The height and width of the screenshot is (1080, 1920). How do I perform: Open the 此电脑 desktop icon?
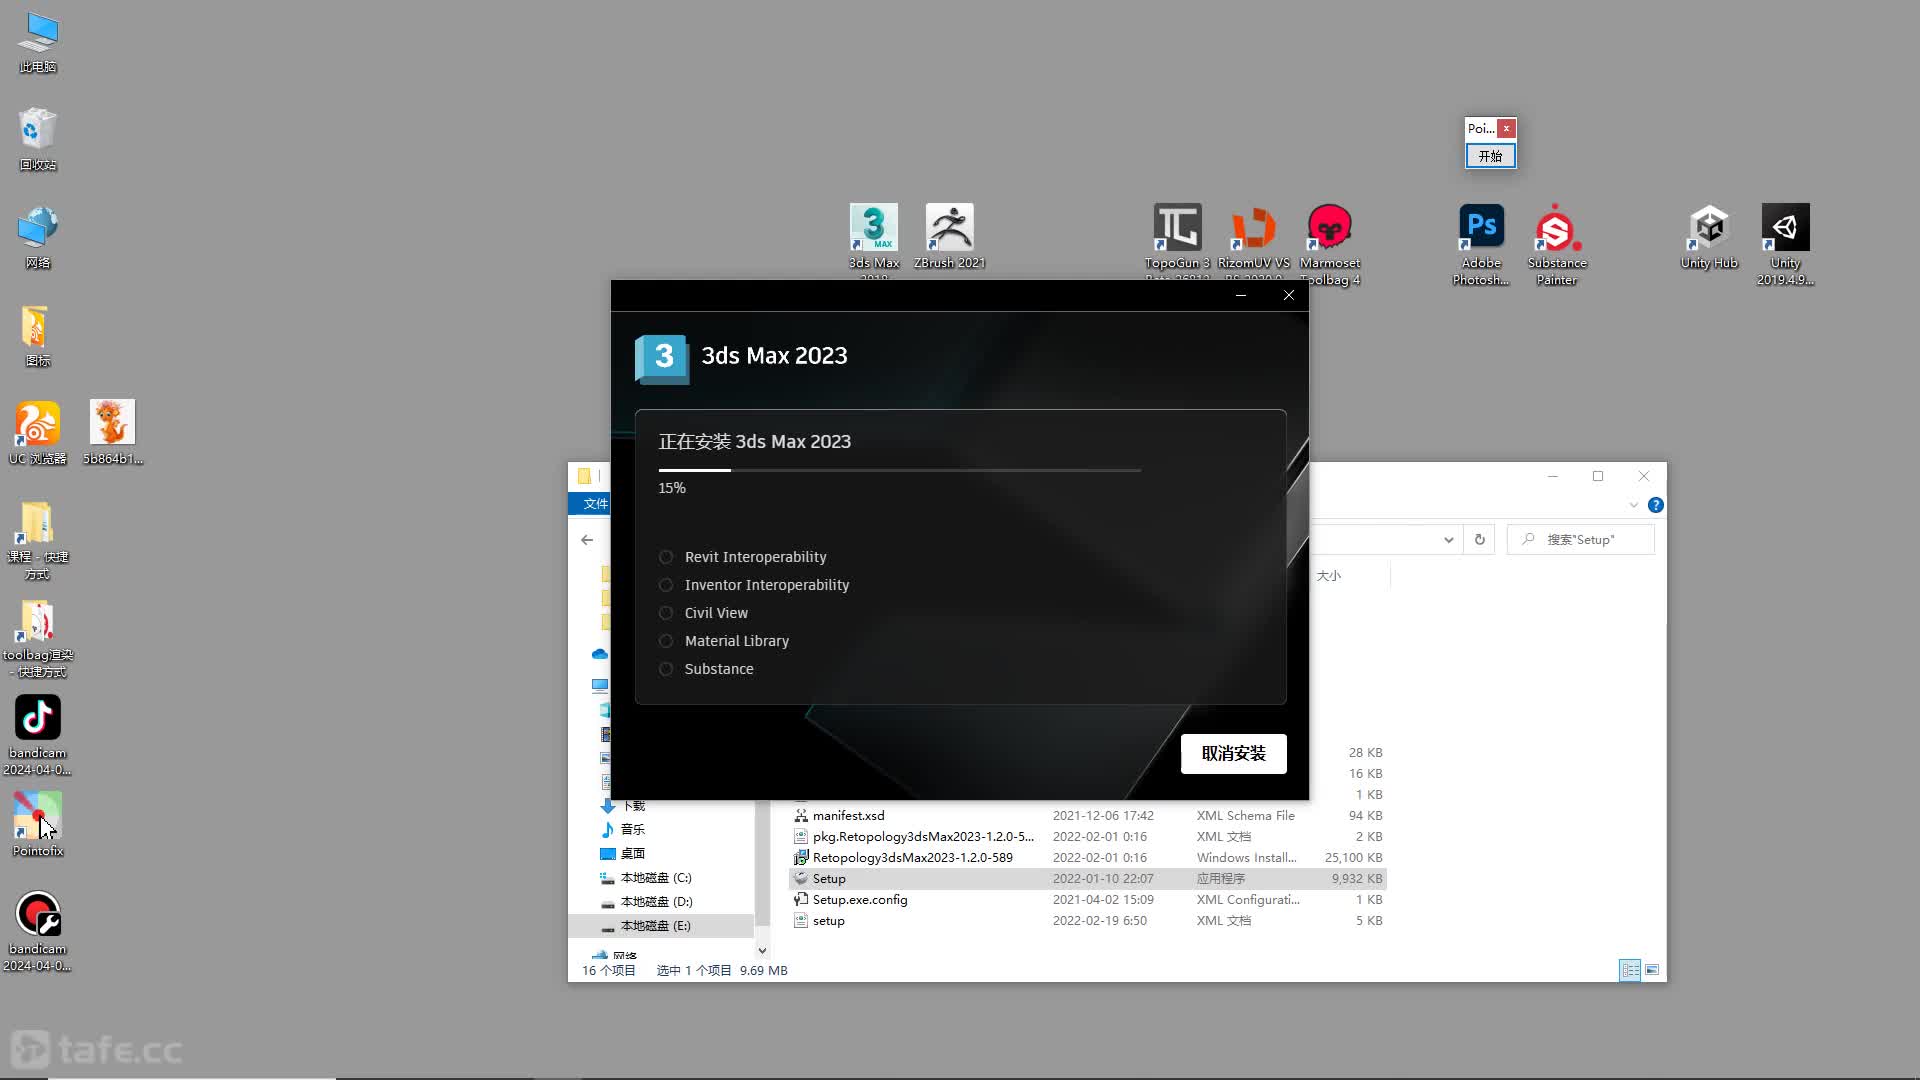coord(38,43)
